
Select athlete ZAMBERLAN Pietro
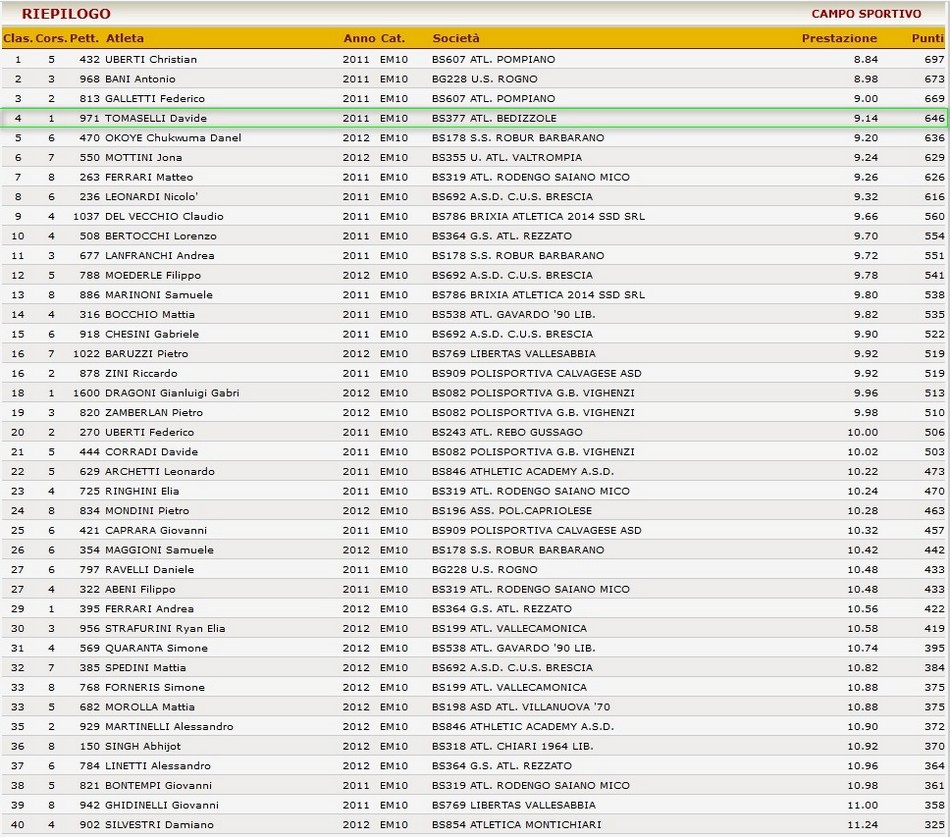point(154,412)
